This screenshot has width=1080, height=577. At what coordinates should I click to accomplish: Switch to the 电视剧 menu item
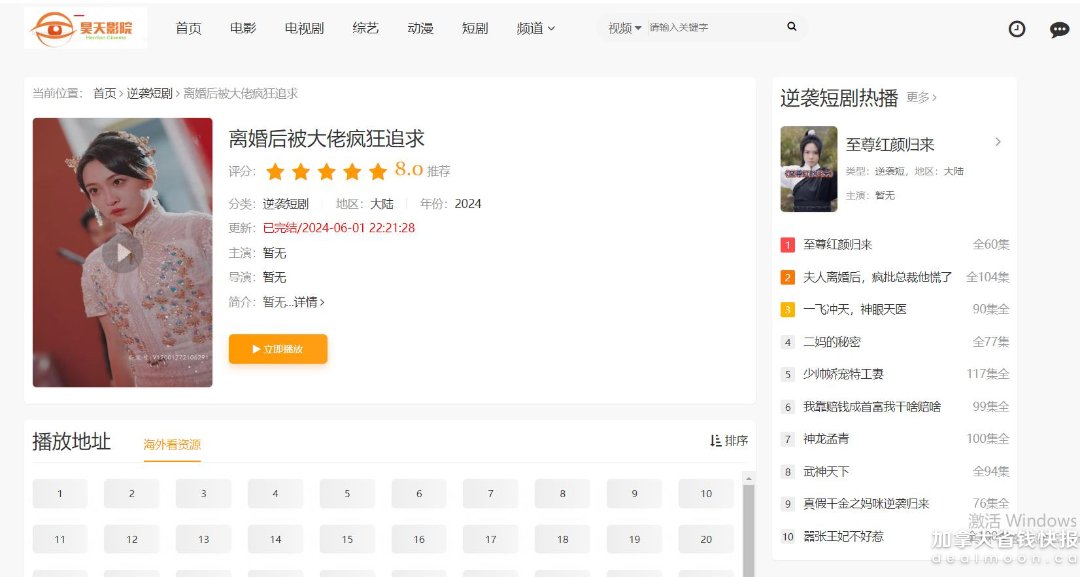(x=303, y=29)
